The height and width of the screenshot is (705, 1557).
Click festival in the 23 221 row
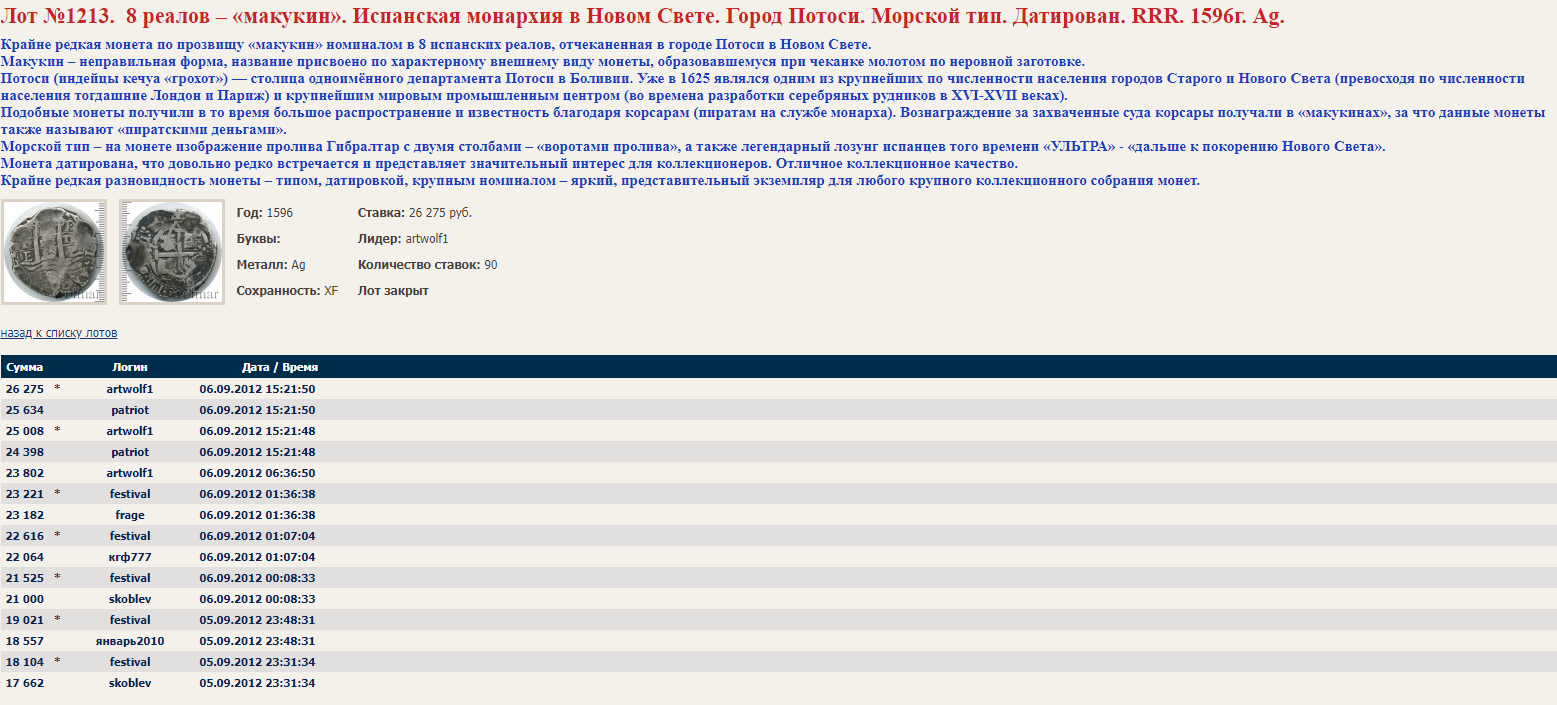(x=130, y=494)
